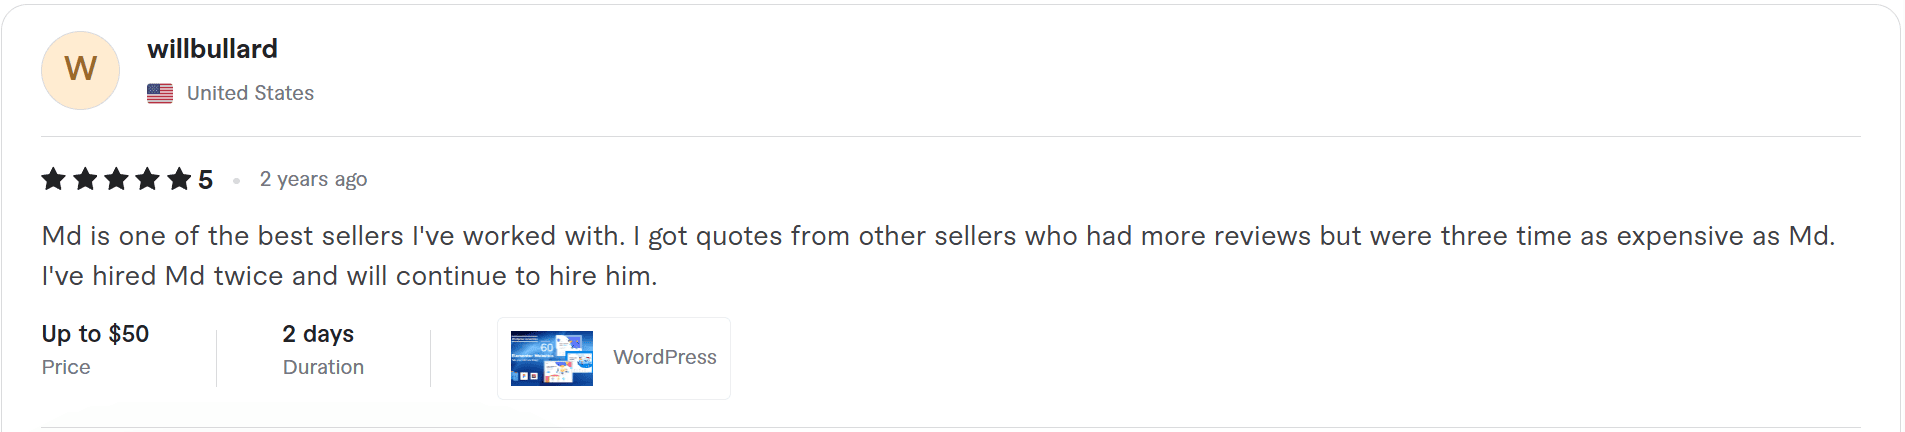This screenshot has width=1905, height=432.
Task: Click the second rating star
Action: click(85, 179)
